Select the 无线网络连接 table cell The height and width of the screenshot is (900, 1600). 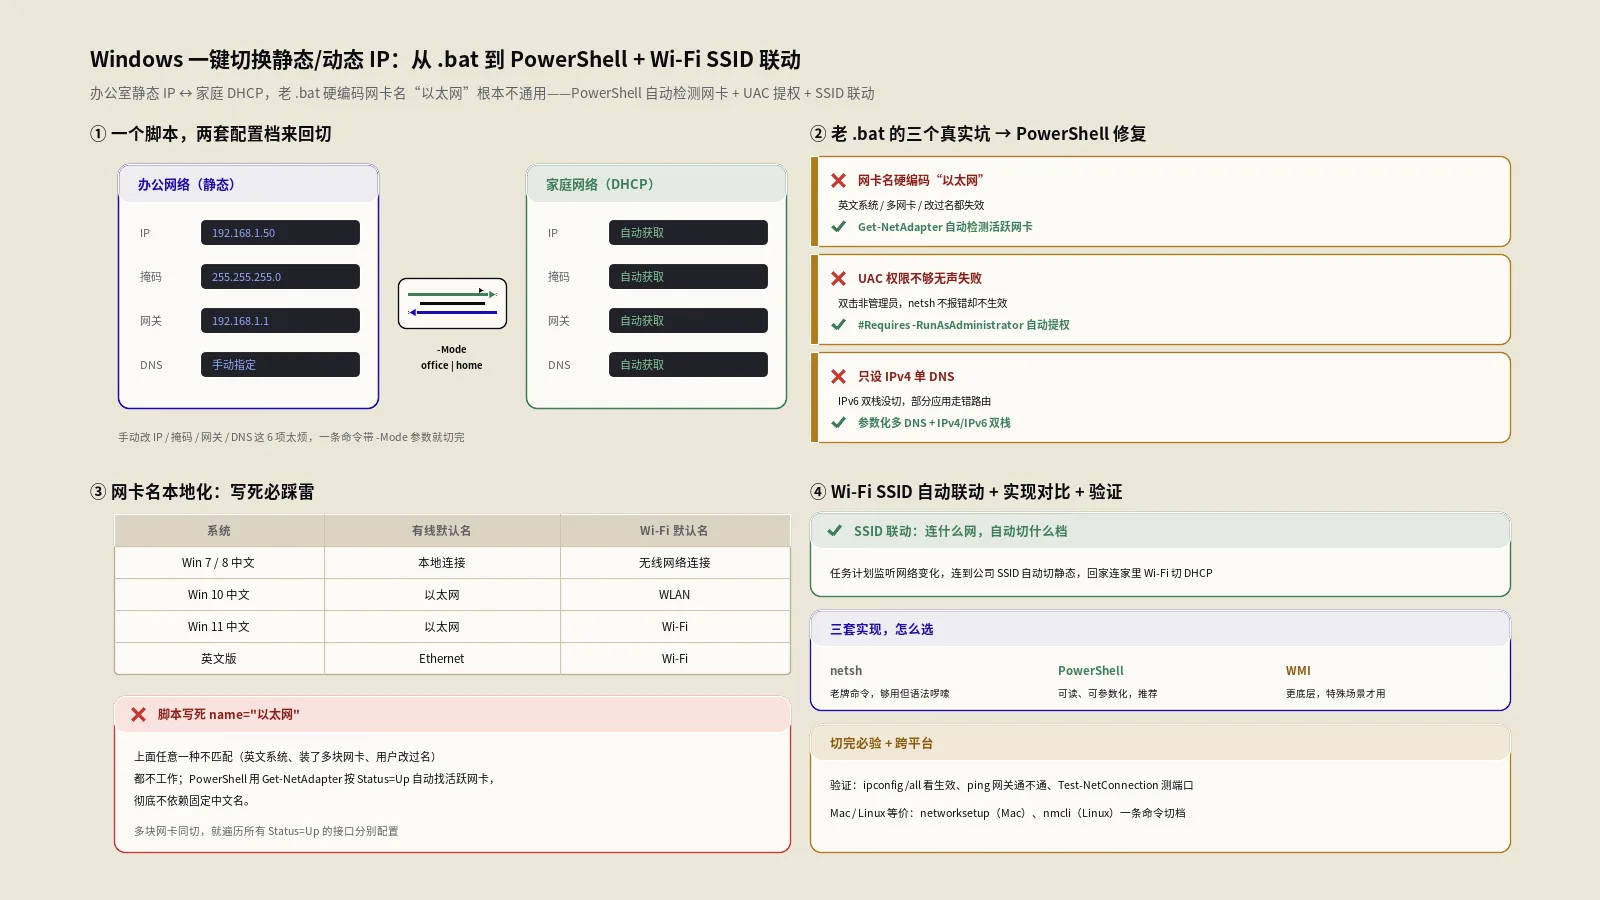(675, 563)
